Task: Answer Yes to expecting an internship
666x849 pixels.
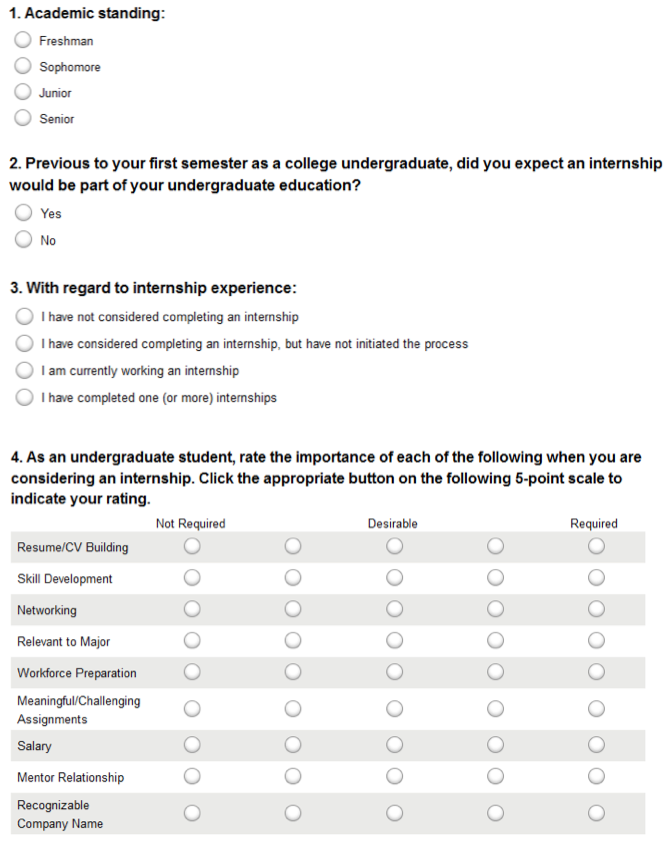Action: pos(23,212)
